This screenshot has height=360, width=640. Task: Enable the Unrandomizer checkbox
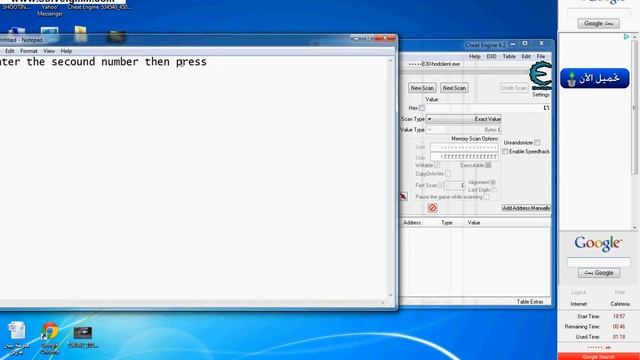pyautogui.click(x=537, y=142)
